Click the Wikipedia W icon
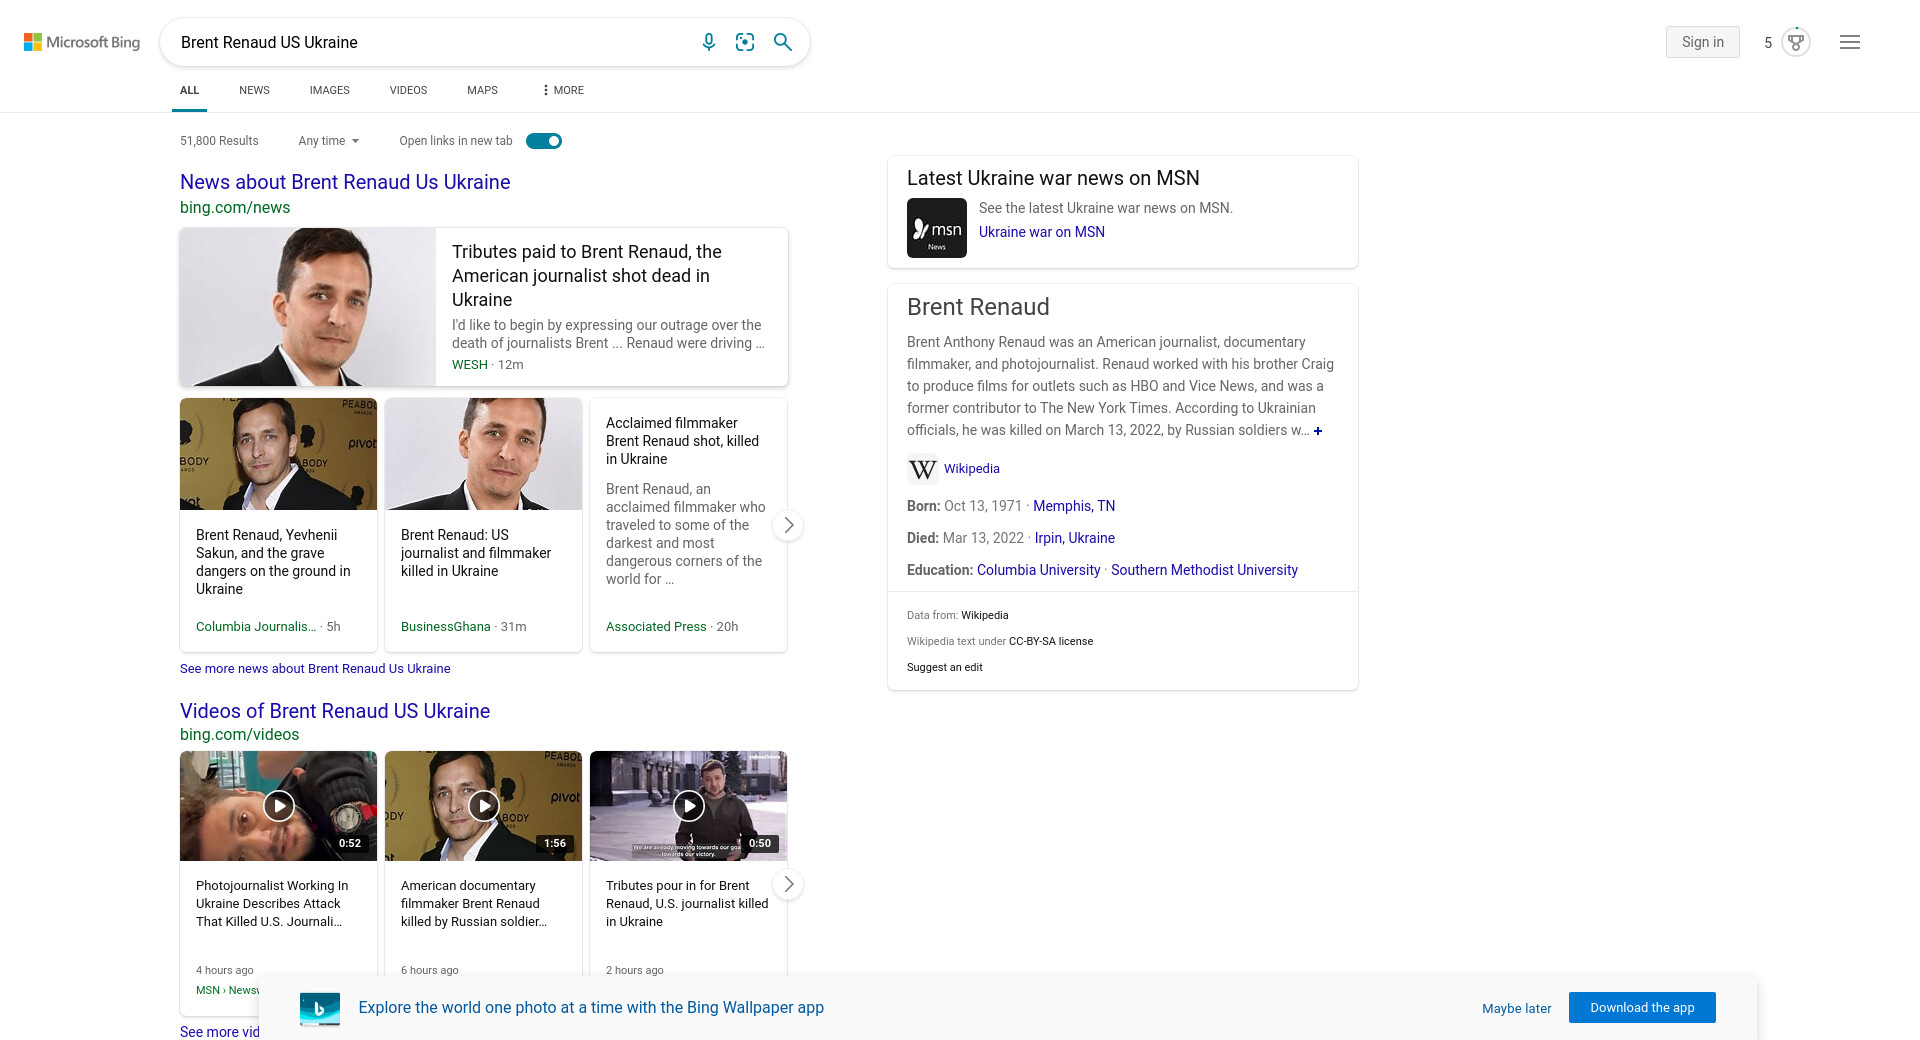Screen dimensions: 1920x1040 click(x=922, y=469)
